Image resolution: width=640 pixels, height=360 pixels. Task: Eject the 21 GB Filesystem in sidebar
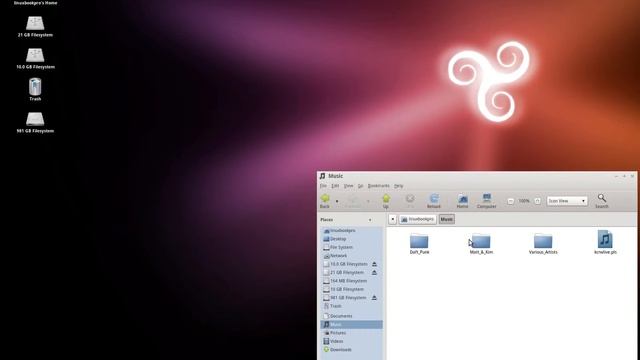coord(374,272)
